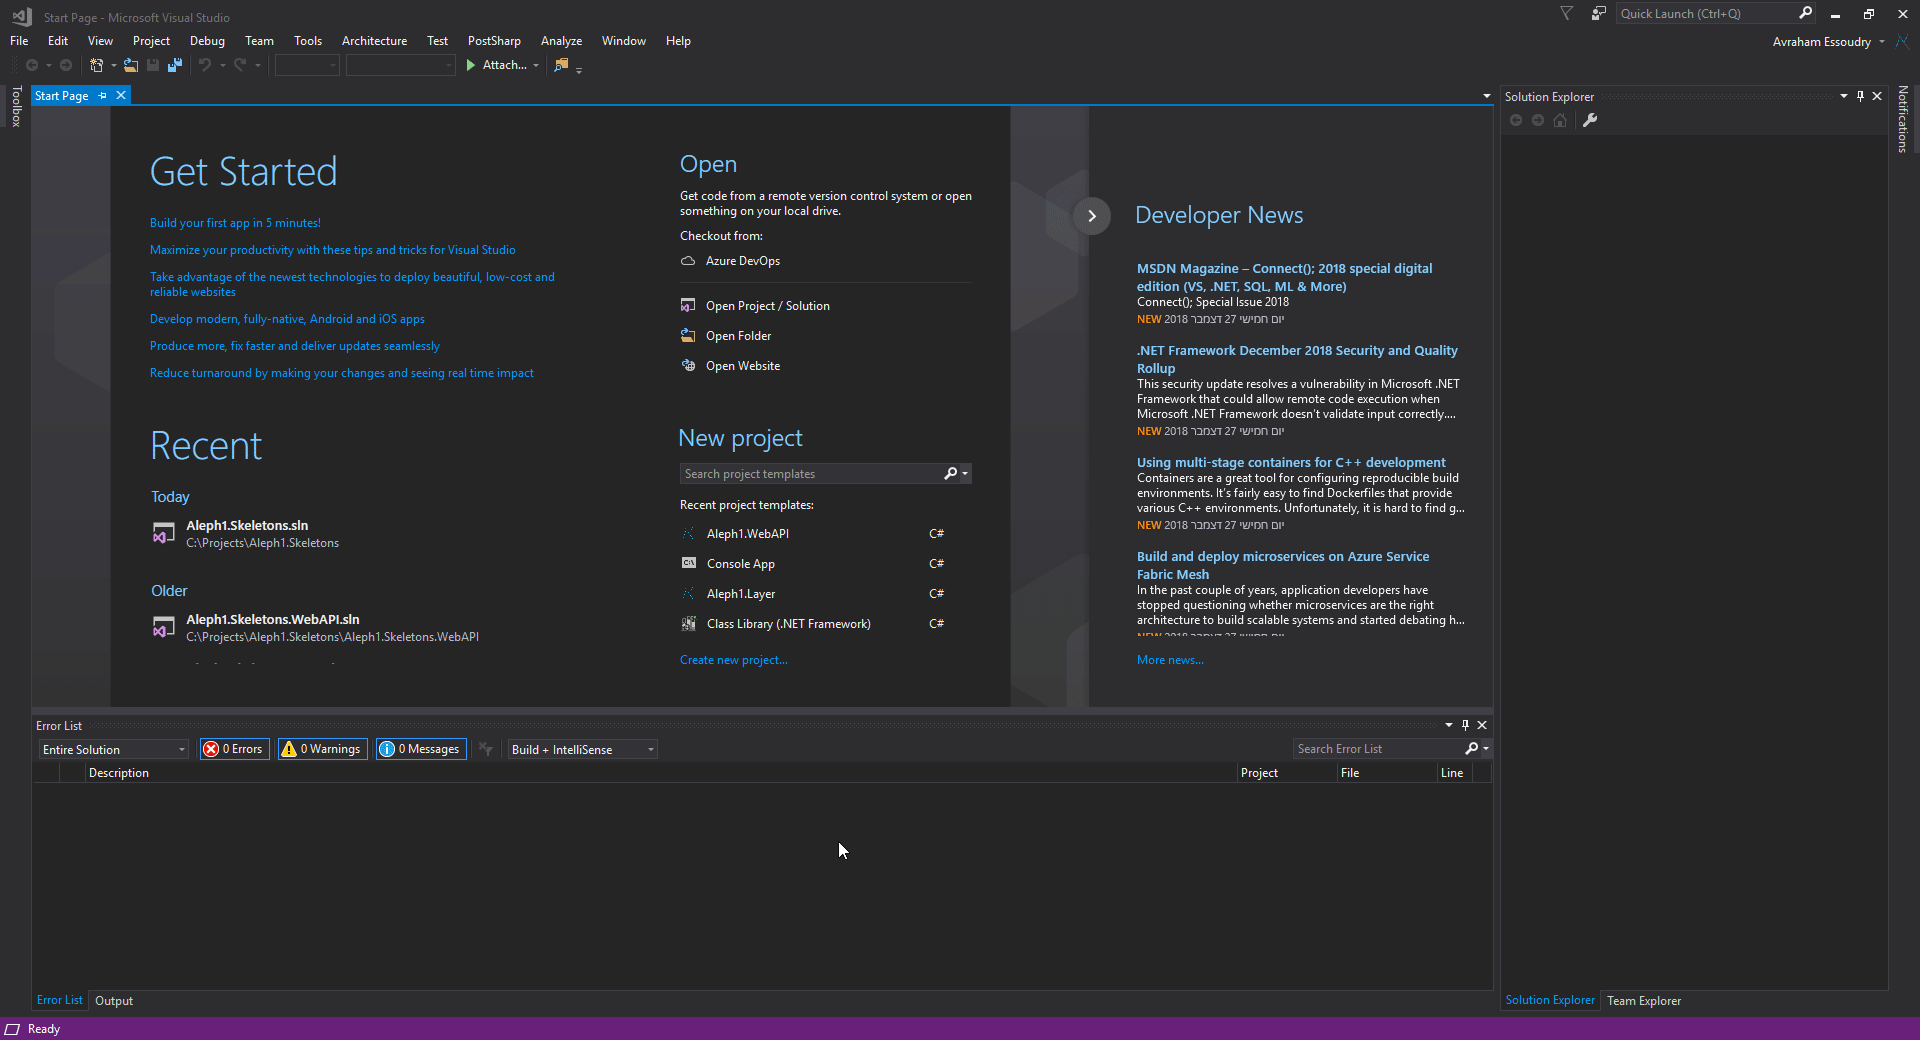Screen dimensions: 1920x1040
Task: Open the Analyze menu
Action: (561, 41)
